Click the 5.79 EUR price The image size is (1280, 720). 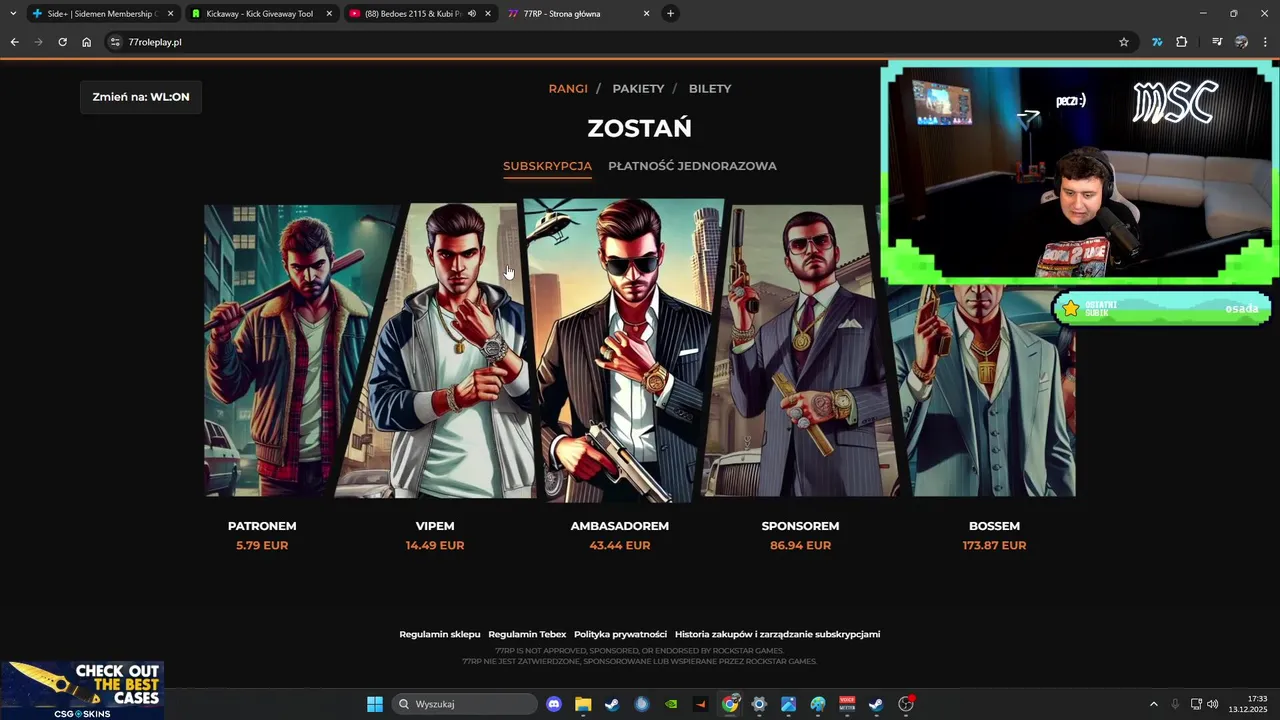(x=262, y=546)
